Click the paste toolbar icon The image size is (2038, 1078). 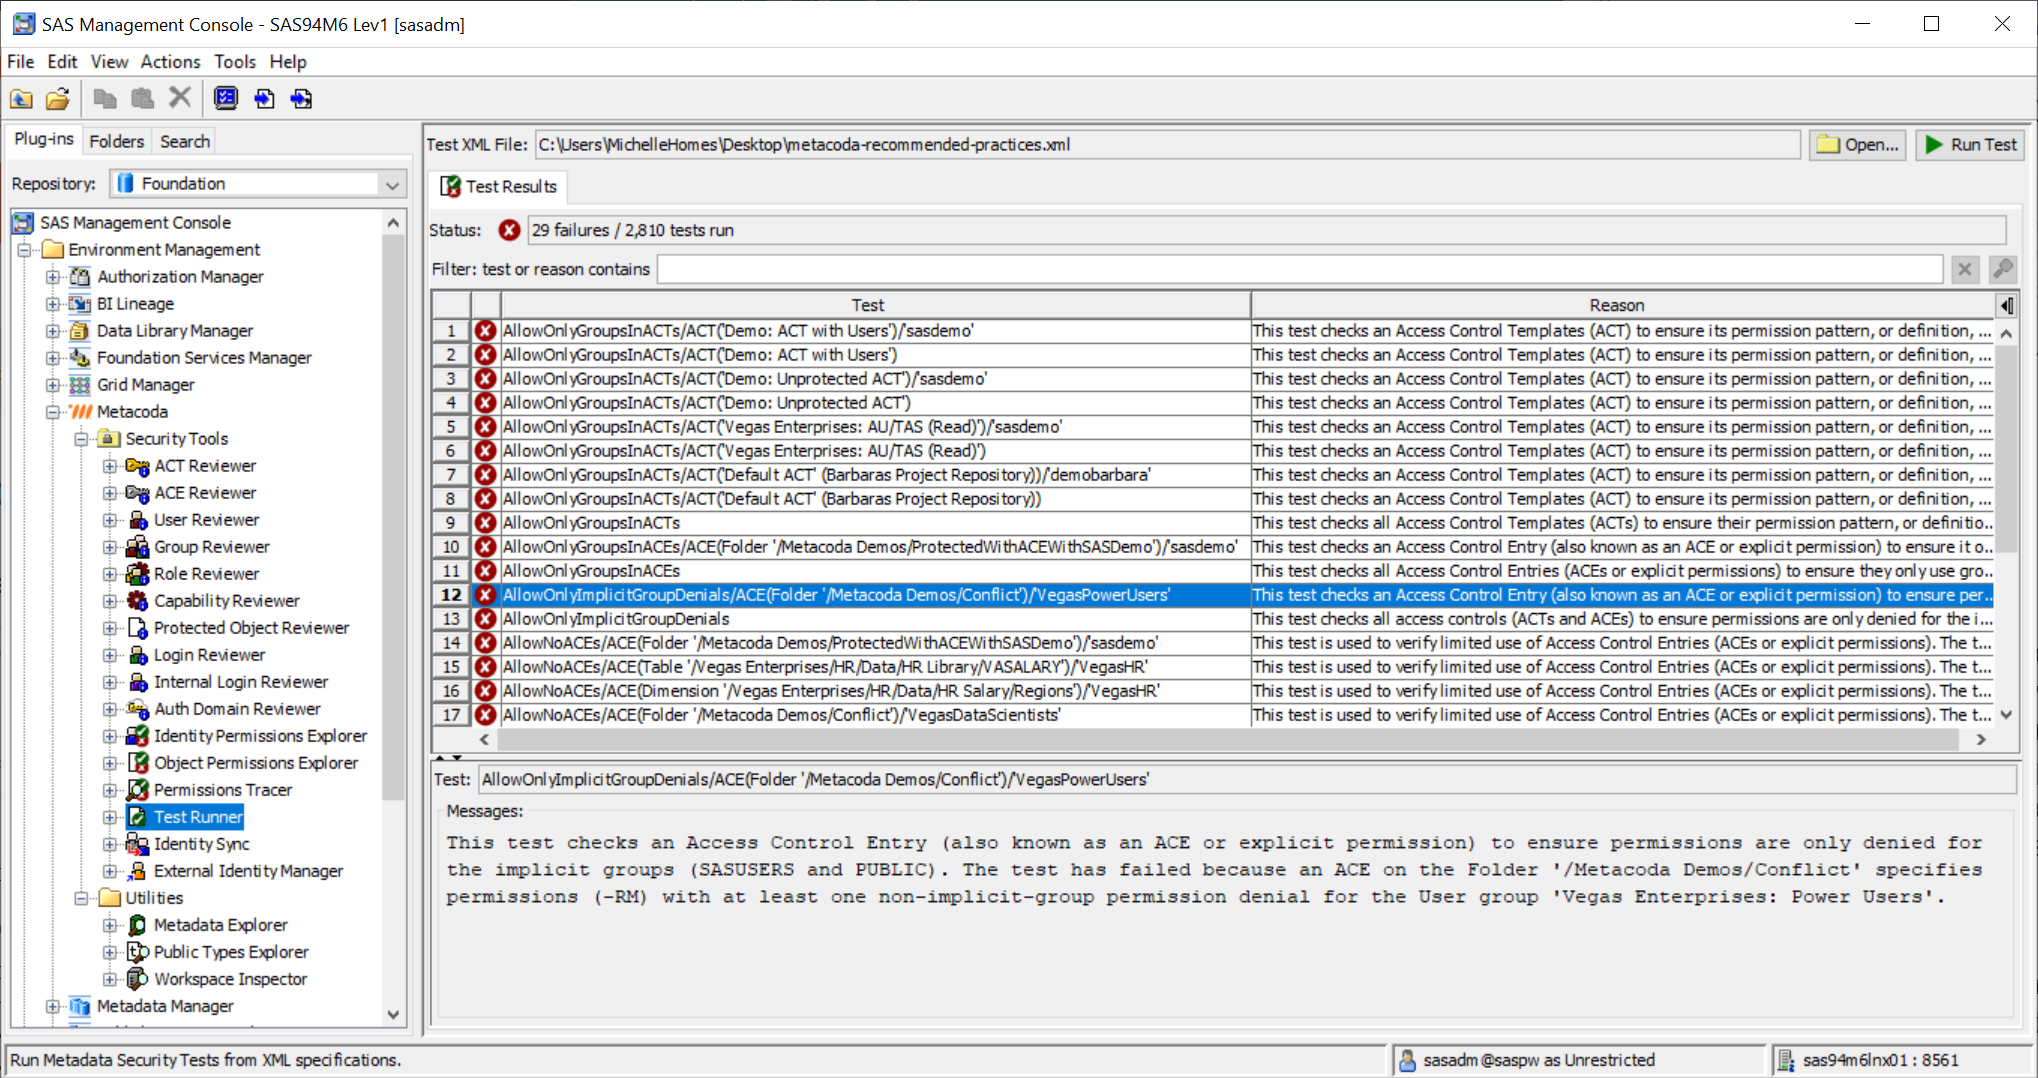[143, 98]
